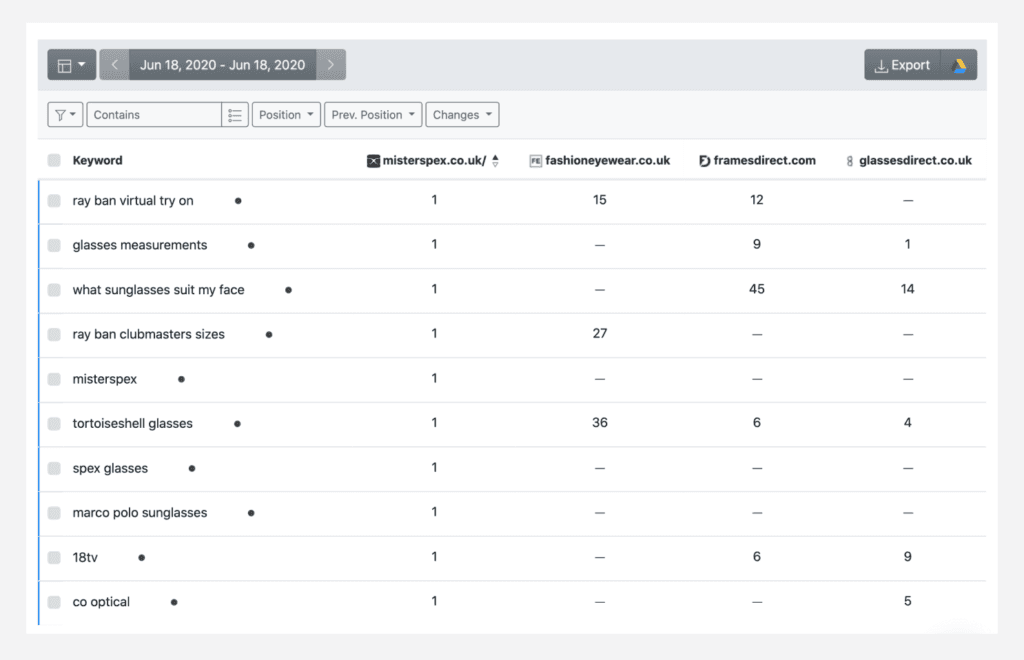Open keyword 'marco polo sunglasses'
This screenshot has width=1024, height=660.
pos(140,512)
